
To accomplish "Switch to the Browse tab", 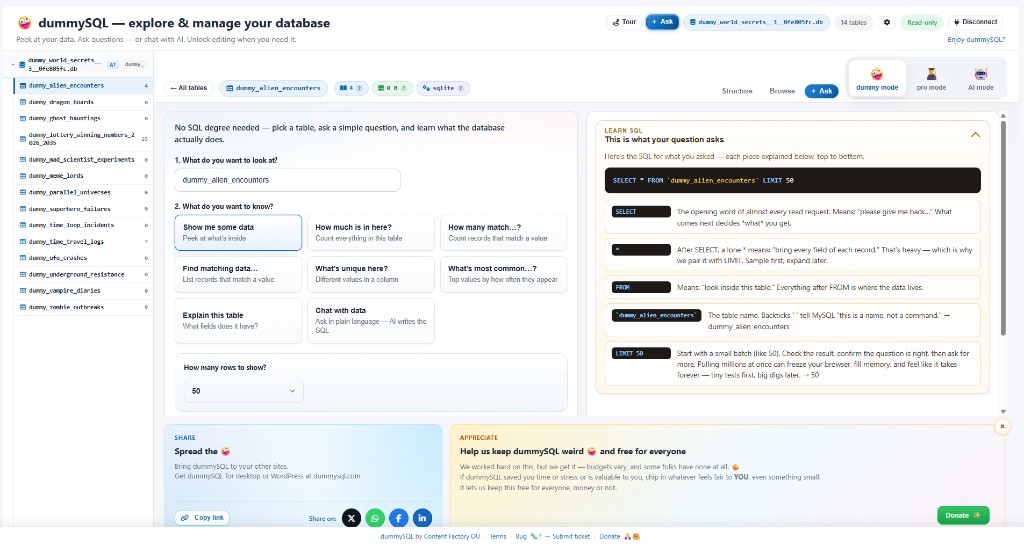I will 782,91.
